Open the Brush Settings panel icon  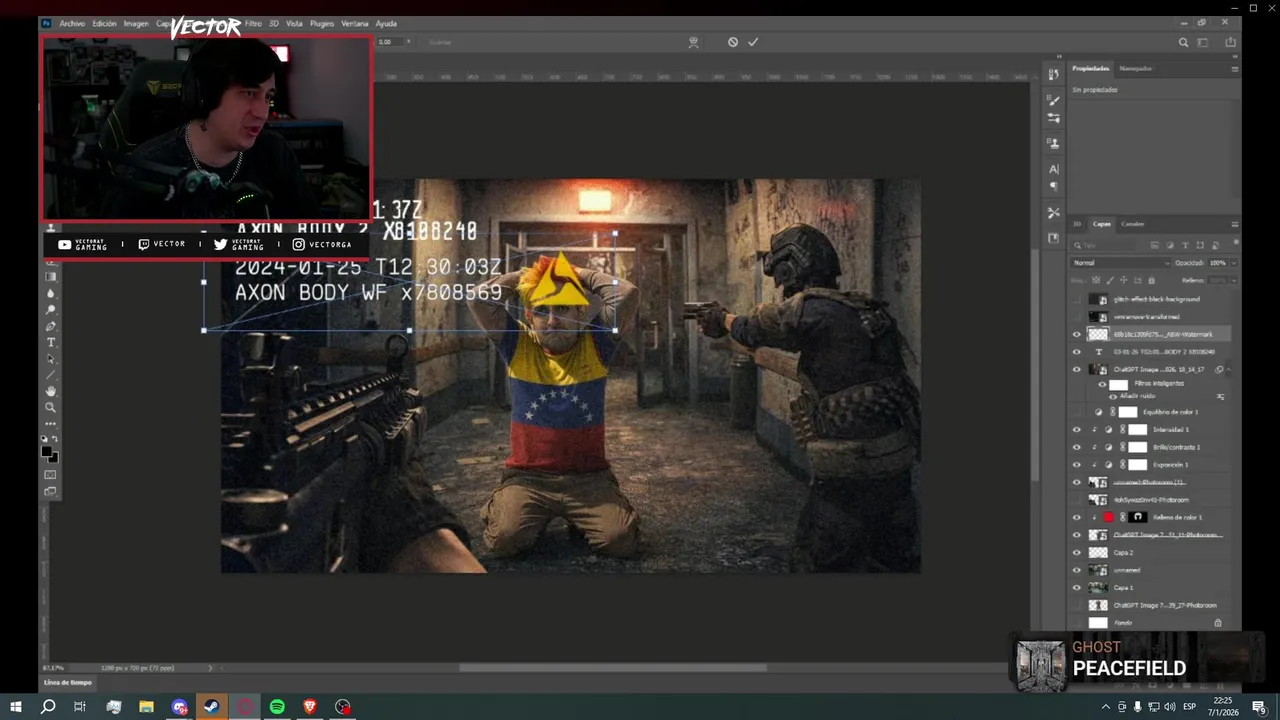[x=1053, y=118]
